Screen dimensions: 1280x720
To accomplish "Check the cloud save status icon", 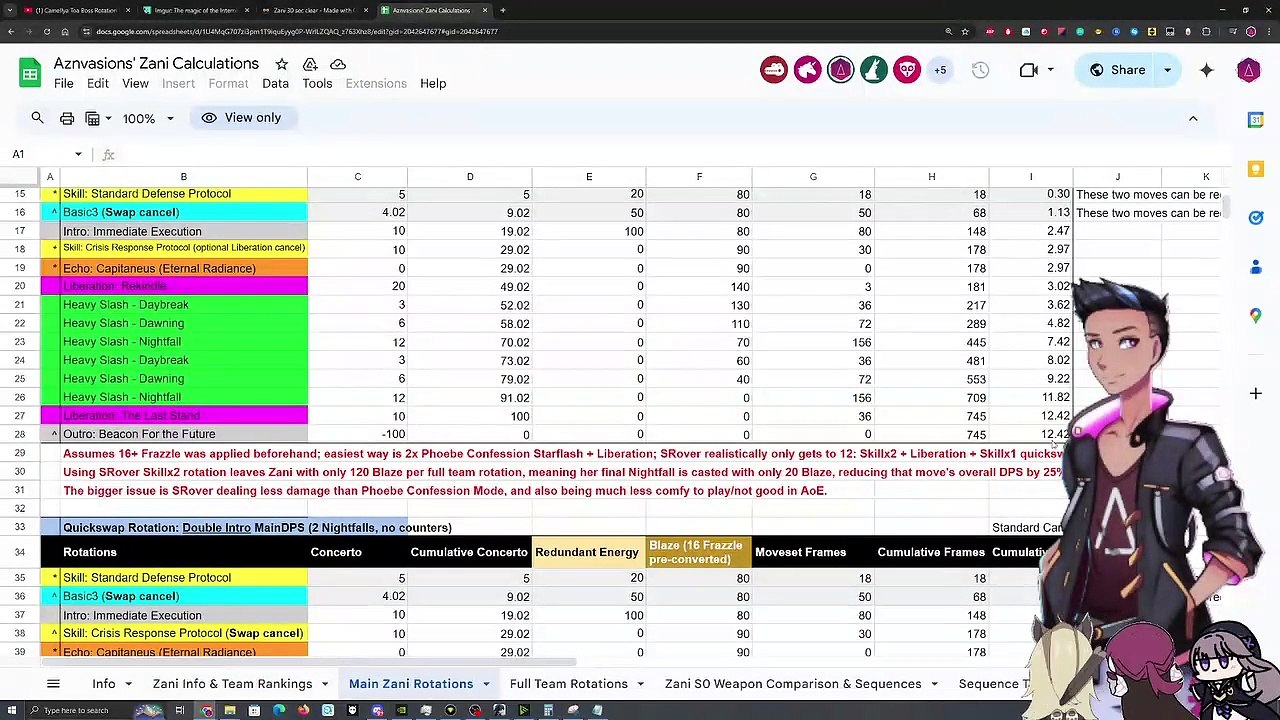I will point(338,64).
